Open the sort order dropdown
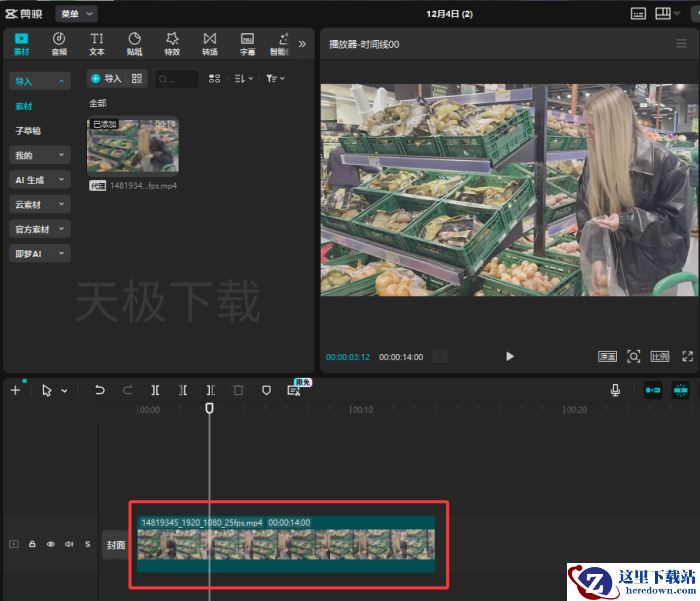Viewport: 700px width, 601px height. pyautogui.click(x=244, y=79)
